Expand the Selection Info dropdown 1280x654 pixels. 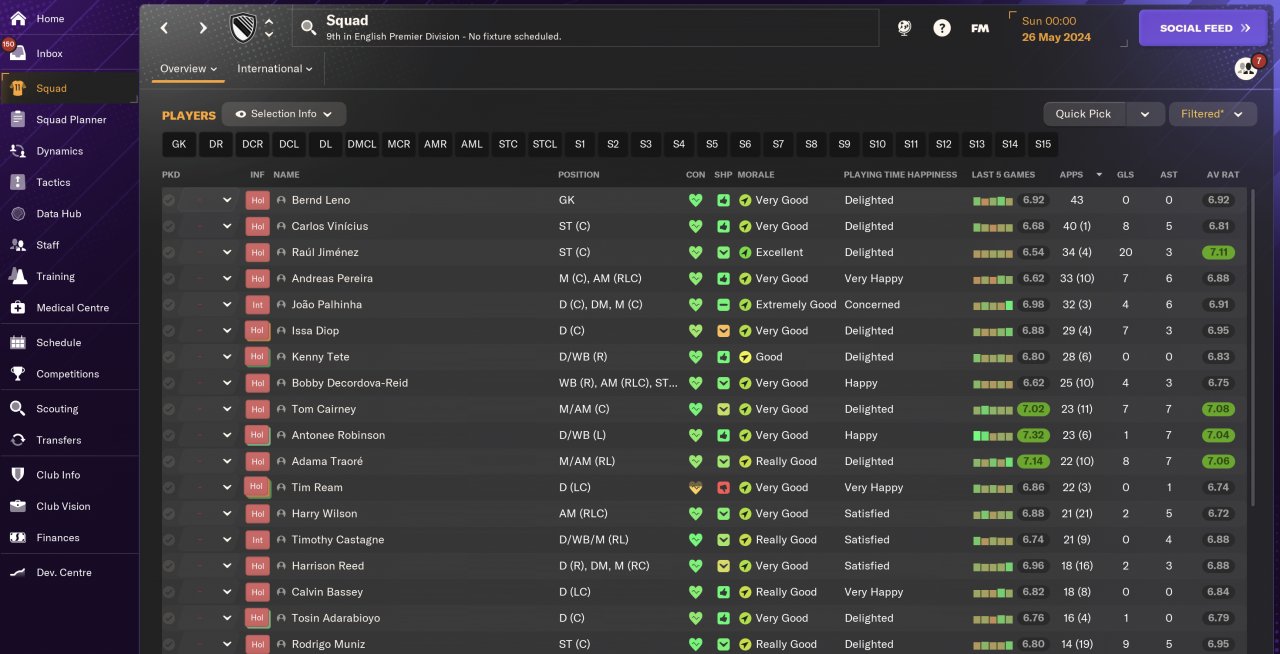284,114
